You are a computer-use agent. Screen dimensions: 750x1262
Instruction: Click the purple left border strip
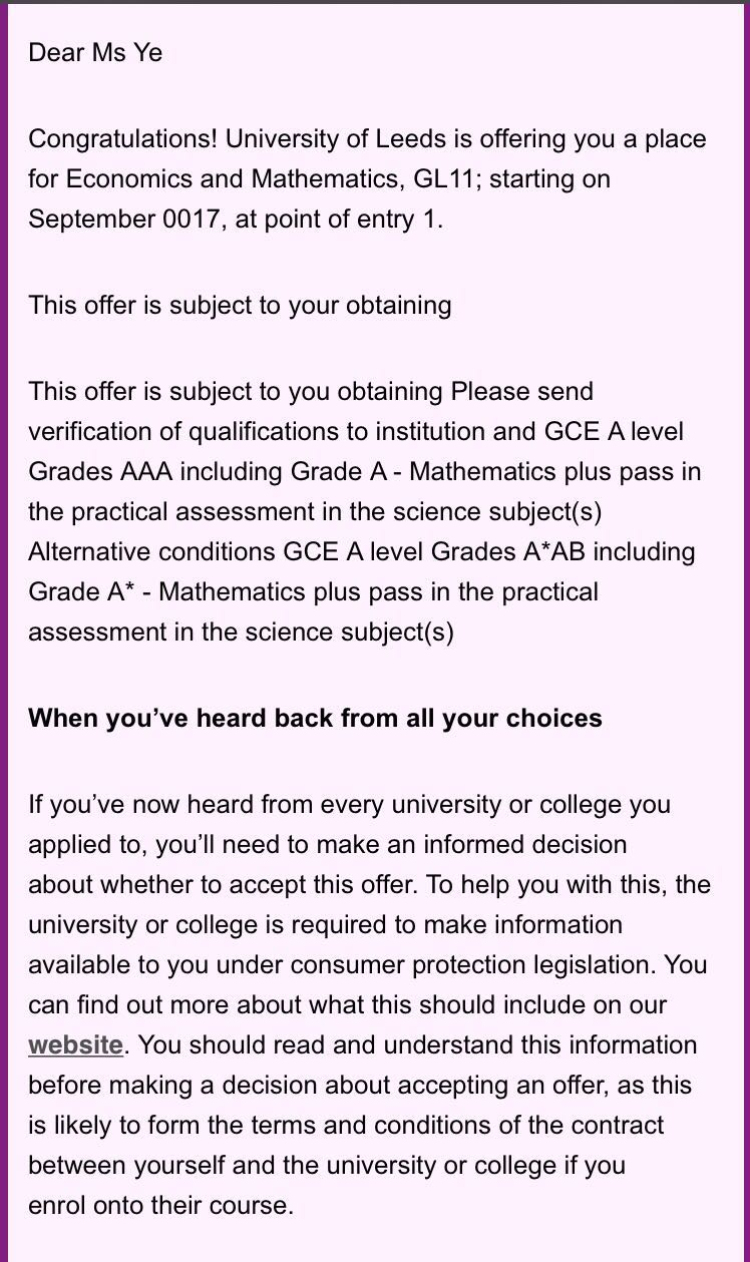[x=4, y=631]
